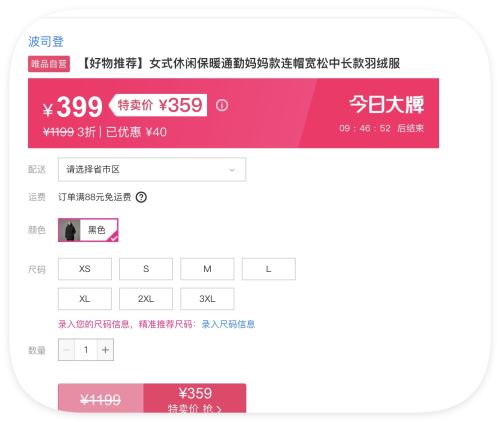Screen dimensions: 500x422
Task: Pick size XL
Action: tap(85, 299)
